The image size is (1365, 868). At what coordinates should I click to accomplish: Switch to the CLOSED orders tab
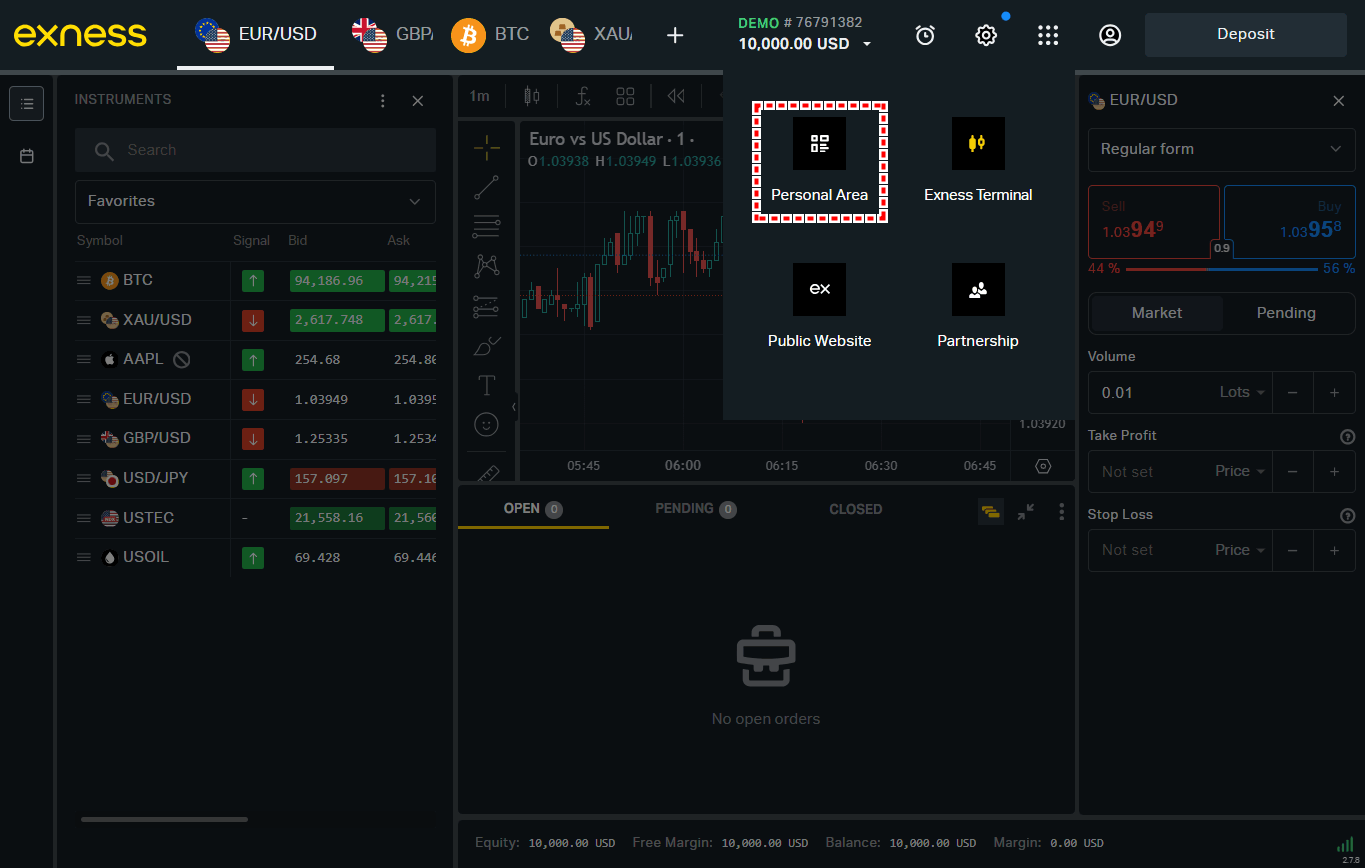click(x=856, y=509)
